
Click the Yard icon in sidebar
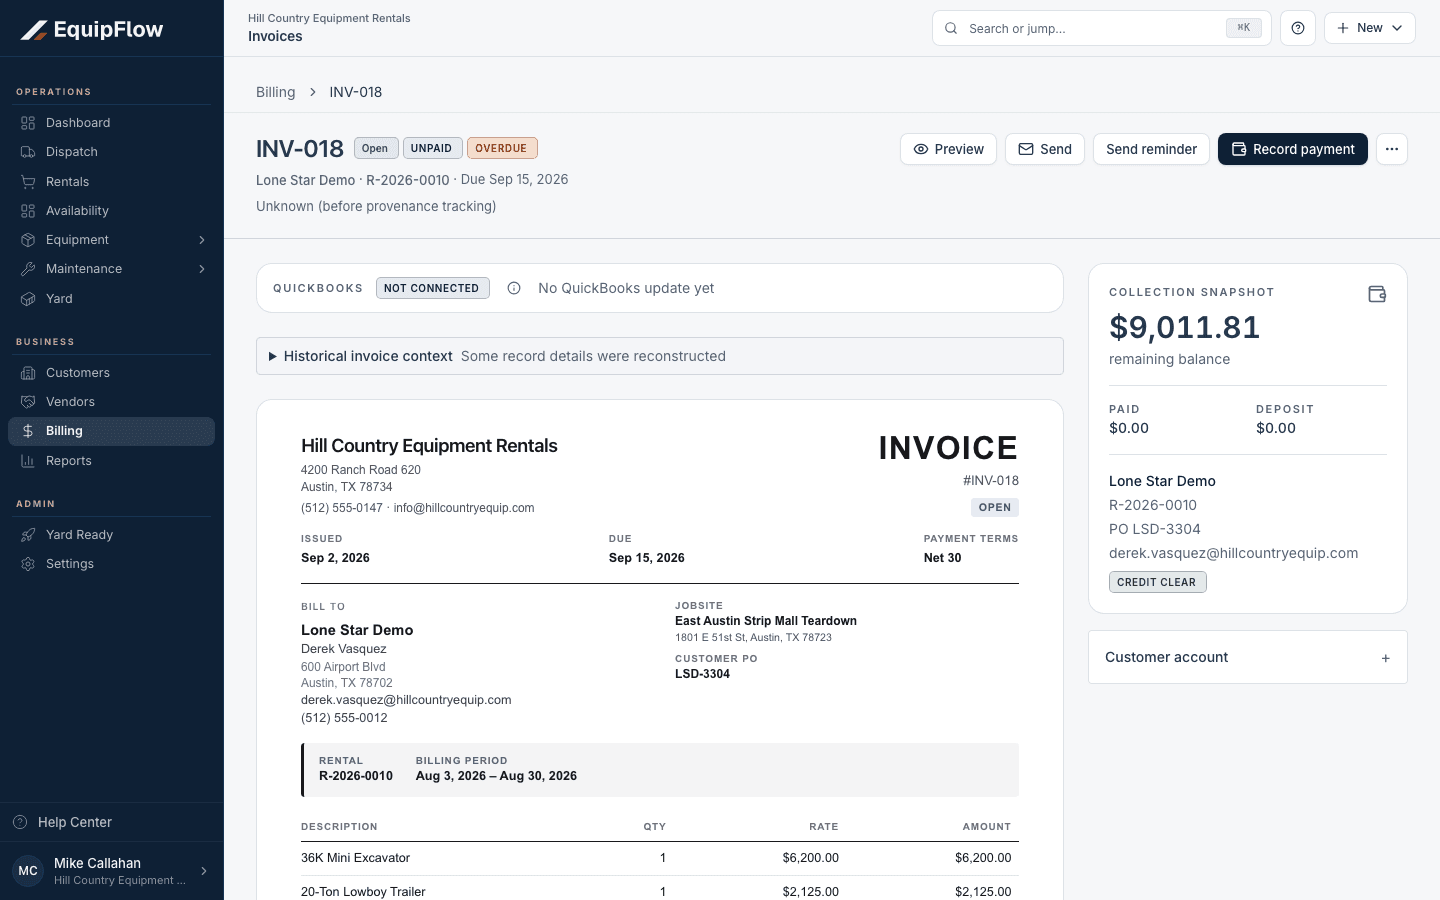click(x=28, y=299)
